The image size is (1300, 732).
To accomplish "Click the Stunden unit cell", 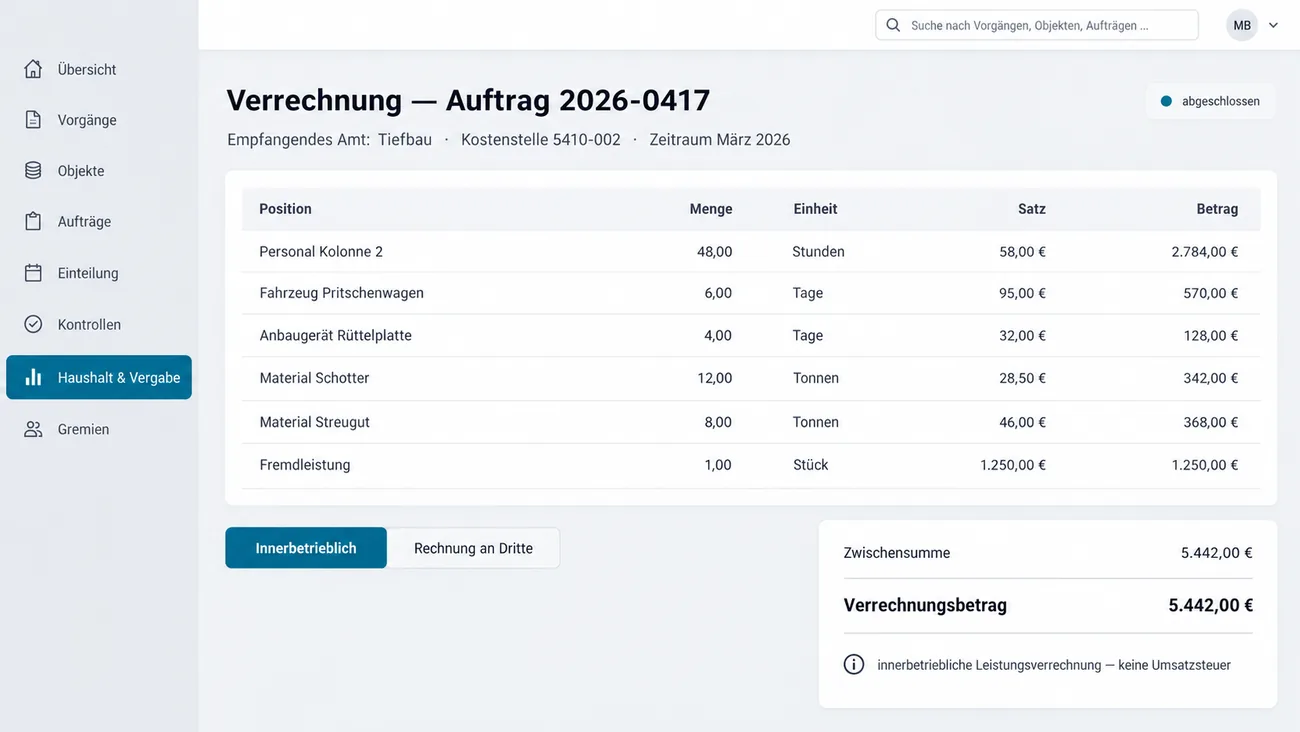I will (818, 251).
